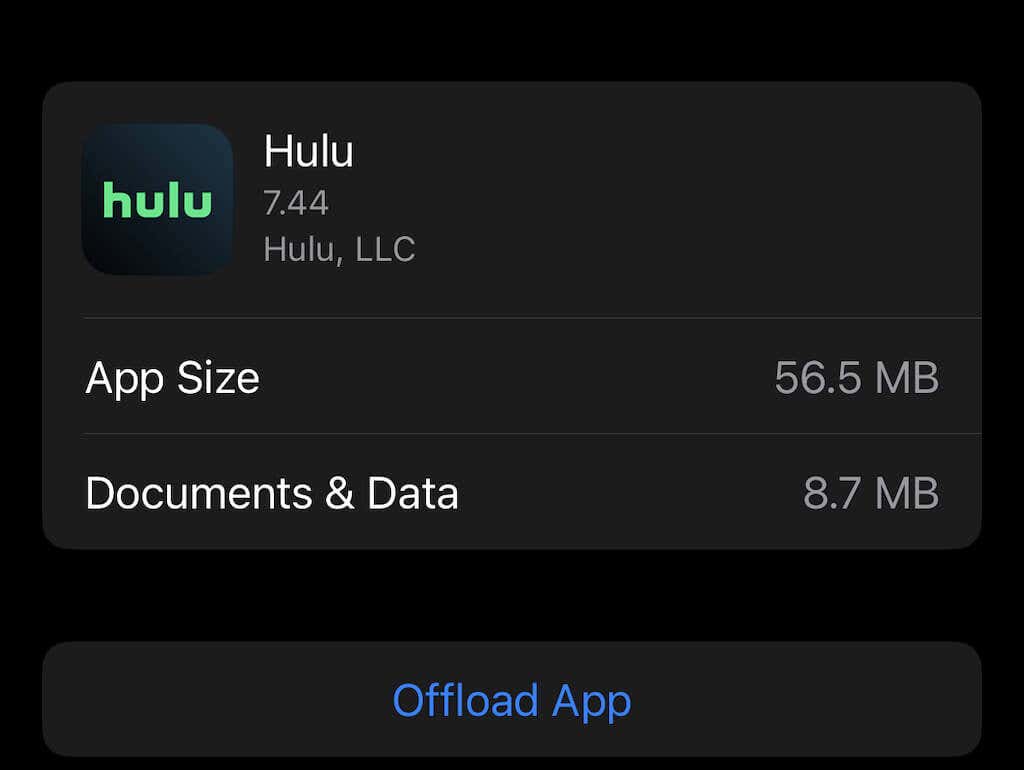Tap Offload App

click(x=512, y=700)
